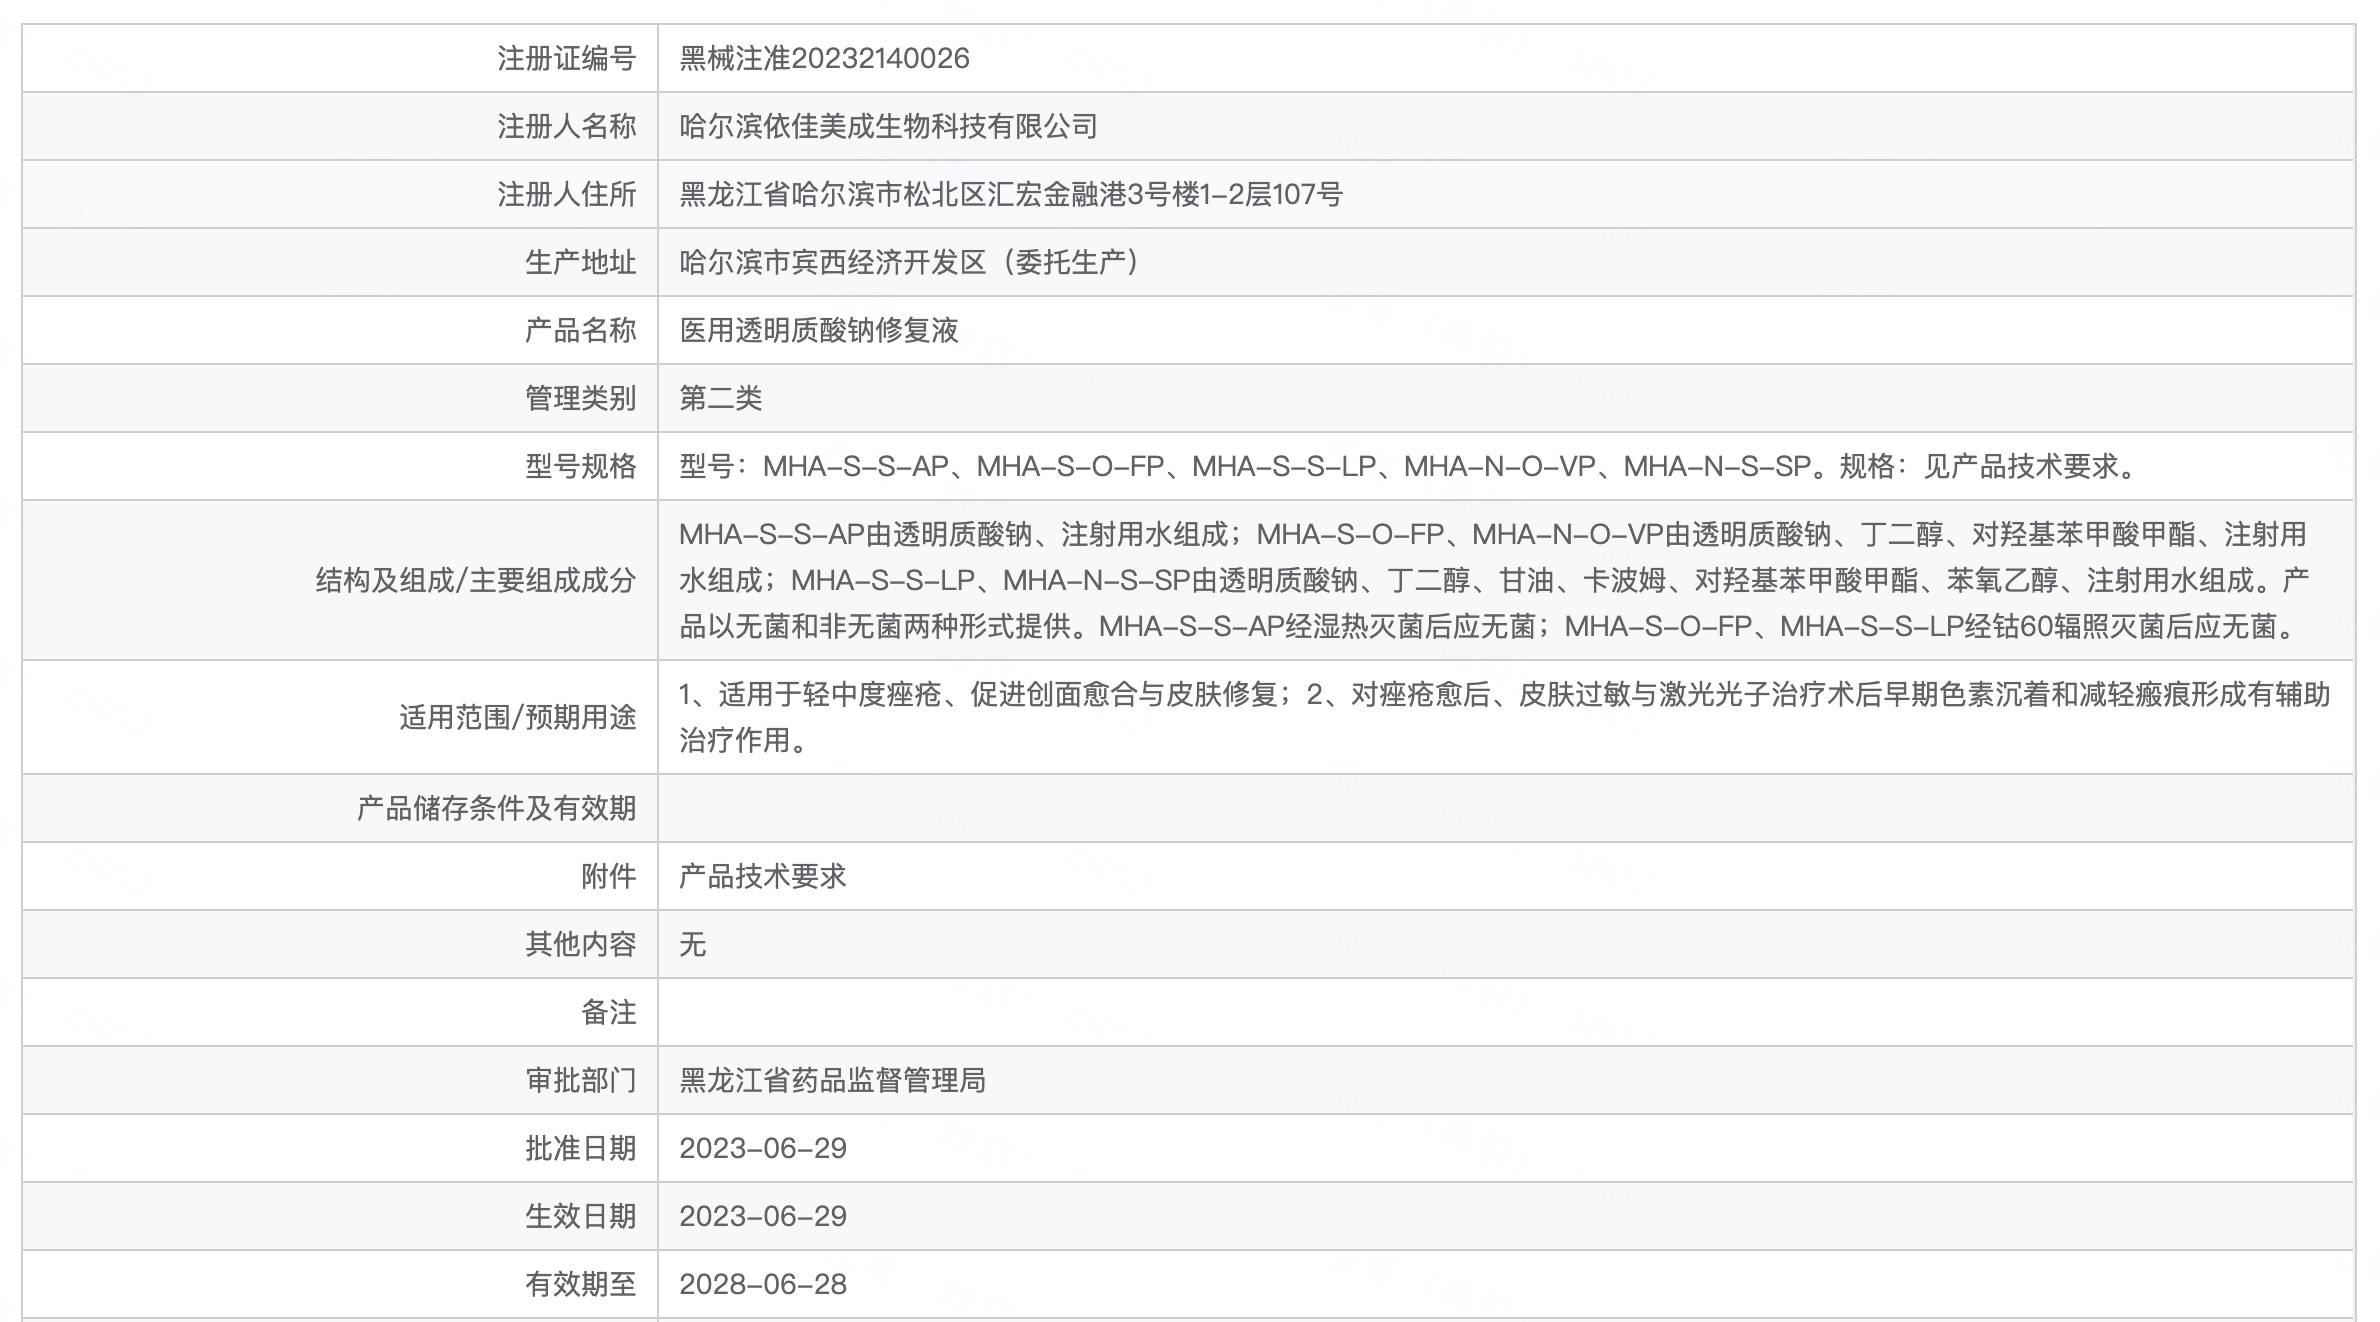This screenshot has height=1322, width=2380.
Task: Select the model list starting with 型号：MHA-S-S-AP
Action: (1407, 466)
